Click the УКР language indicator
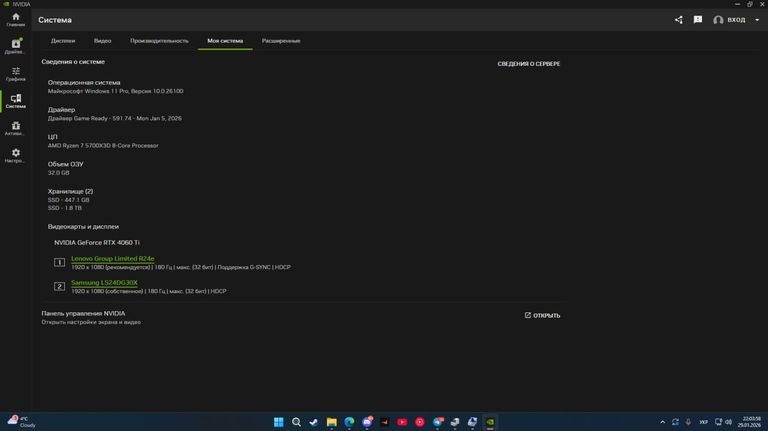The image size is (768, 431). click(x=703, y=422)
